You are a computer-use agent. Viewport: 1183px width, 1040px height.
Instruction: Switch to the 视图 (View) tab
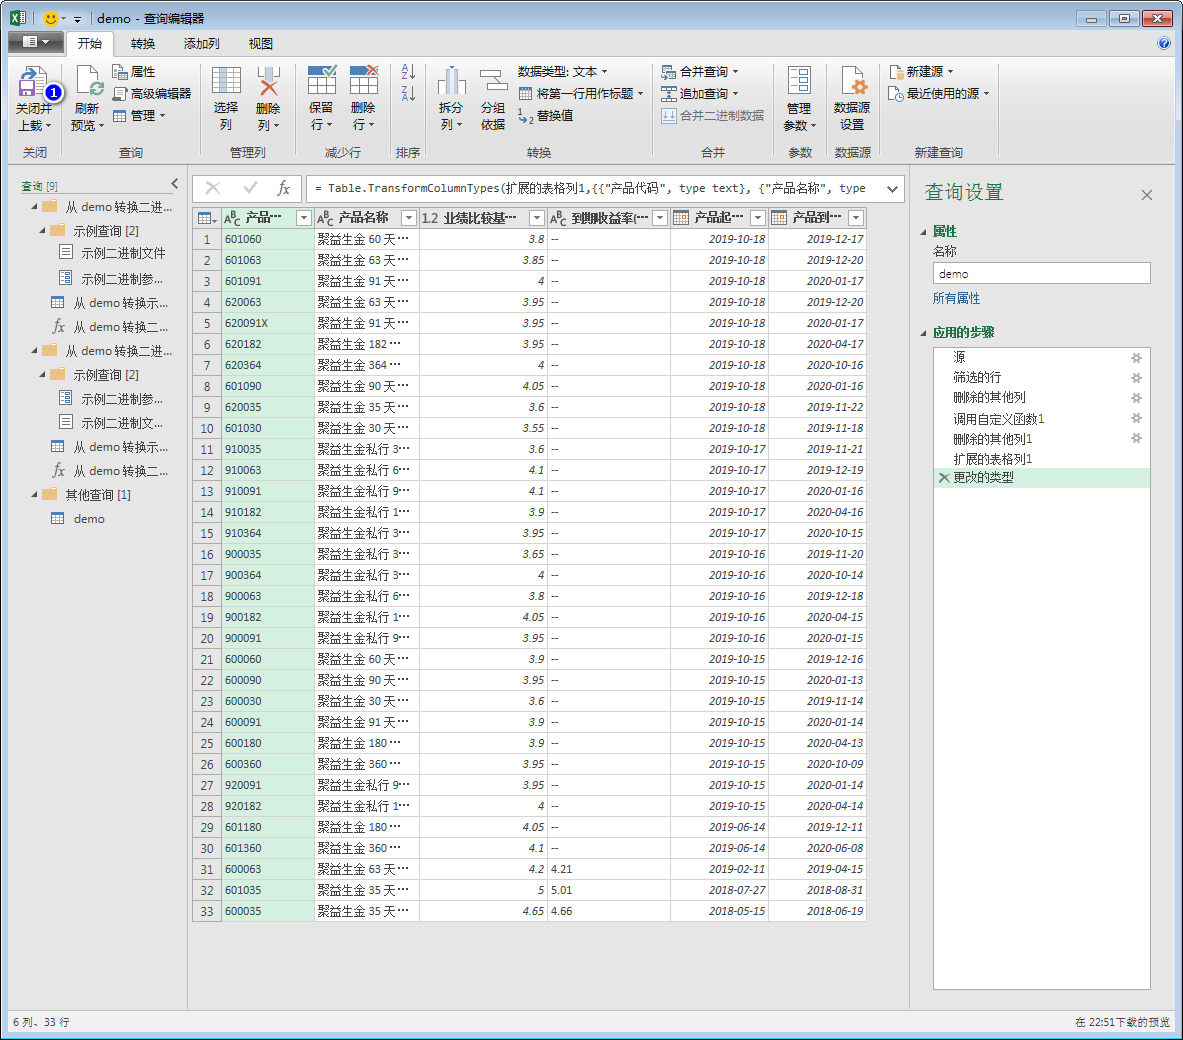point(260,44)
